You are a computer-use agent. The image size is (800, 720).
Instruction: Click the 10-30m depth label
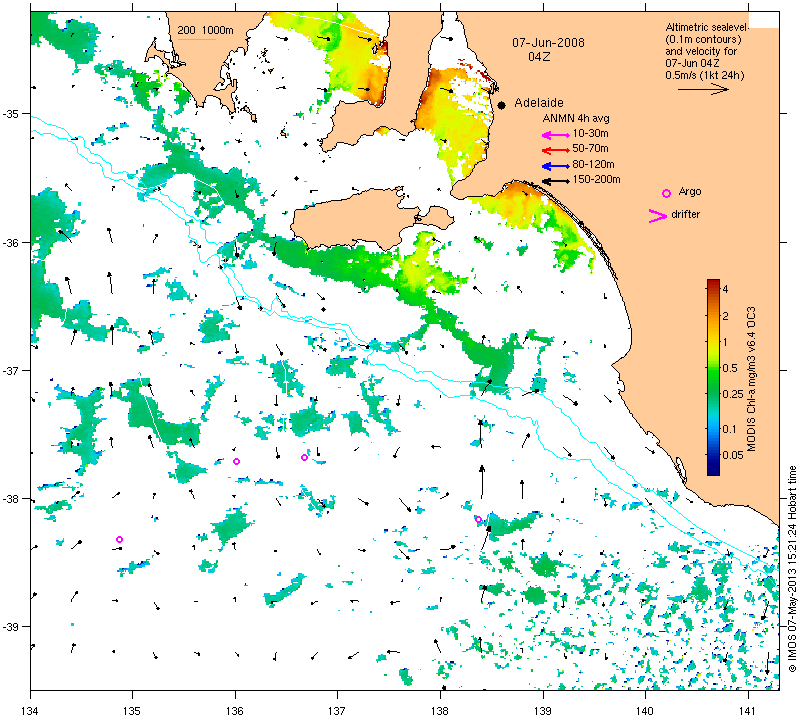tap(590, 134)
